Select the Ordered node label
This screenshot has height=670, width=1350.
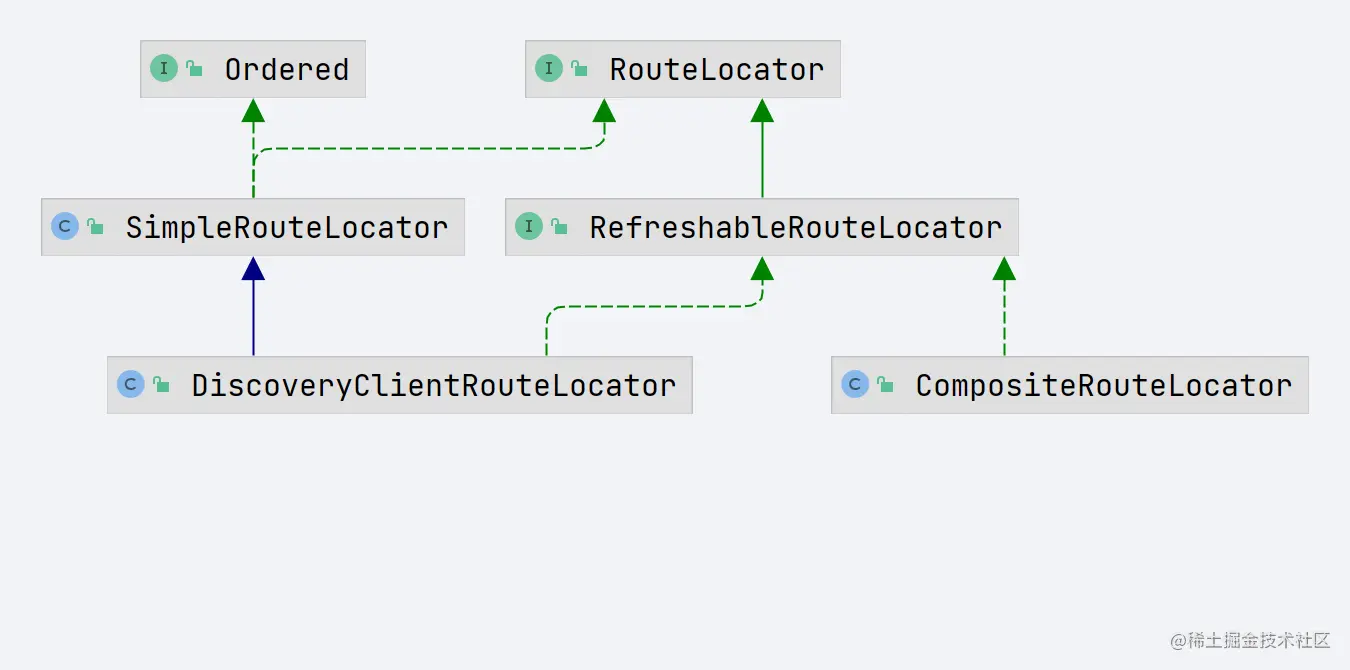point(287,70)
